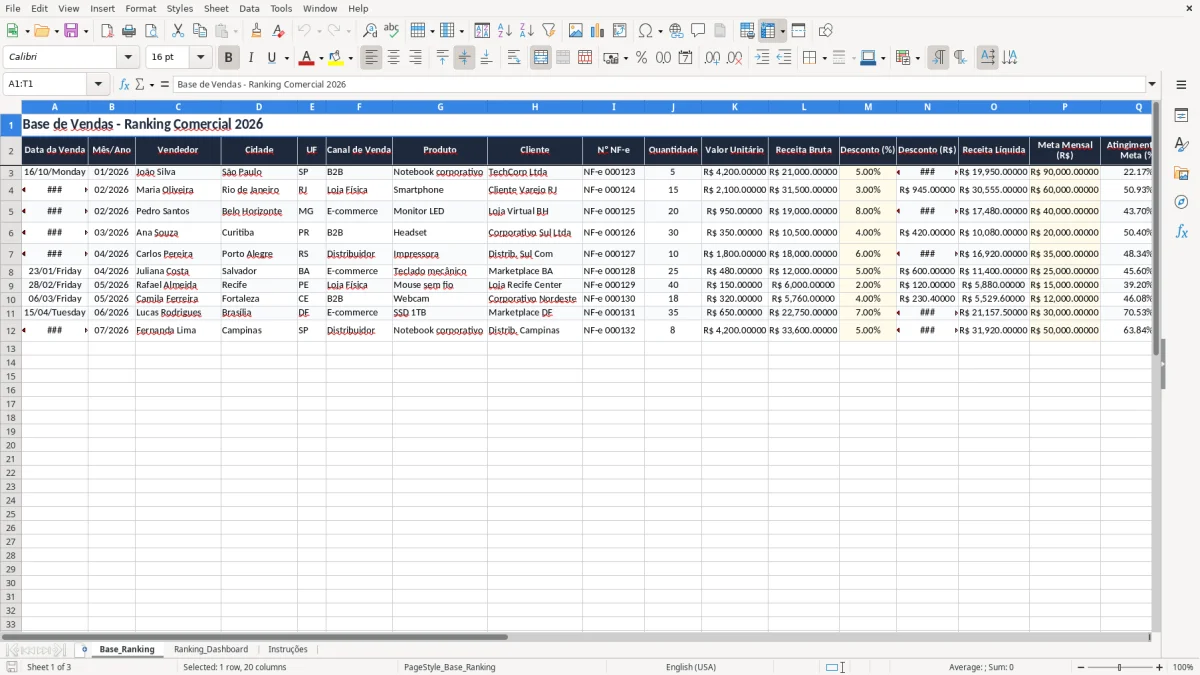Open Print Preview
Screen dimensions: 1200x675
tap(150, 31)
